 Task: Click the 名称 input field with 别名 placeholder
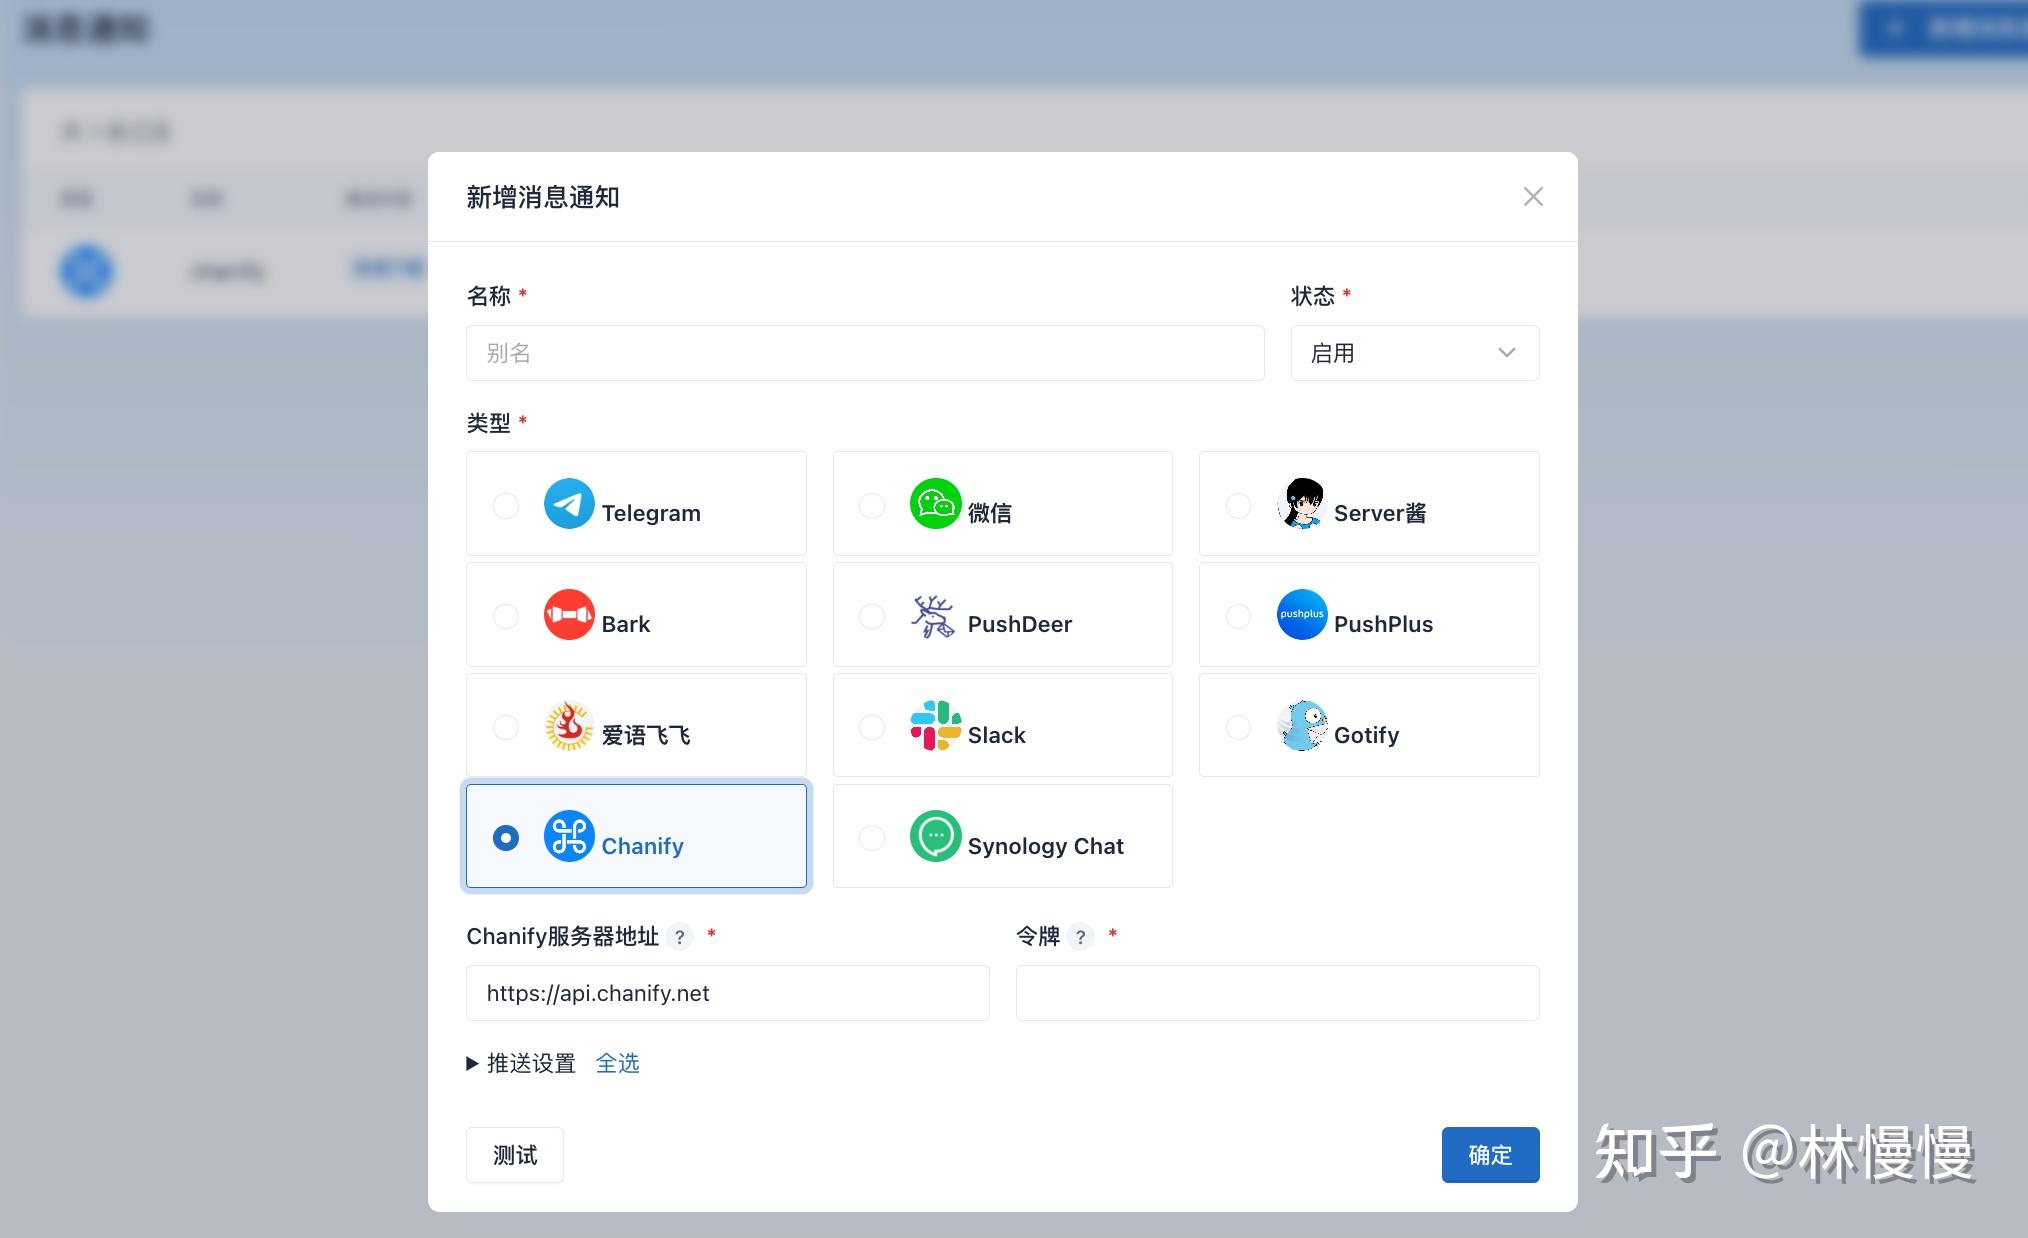click(x=865, y=353)
